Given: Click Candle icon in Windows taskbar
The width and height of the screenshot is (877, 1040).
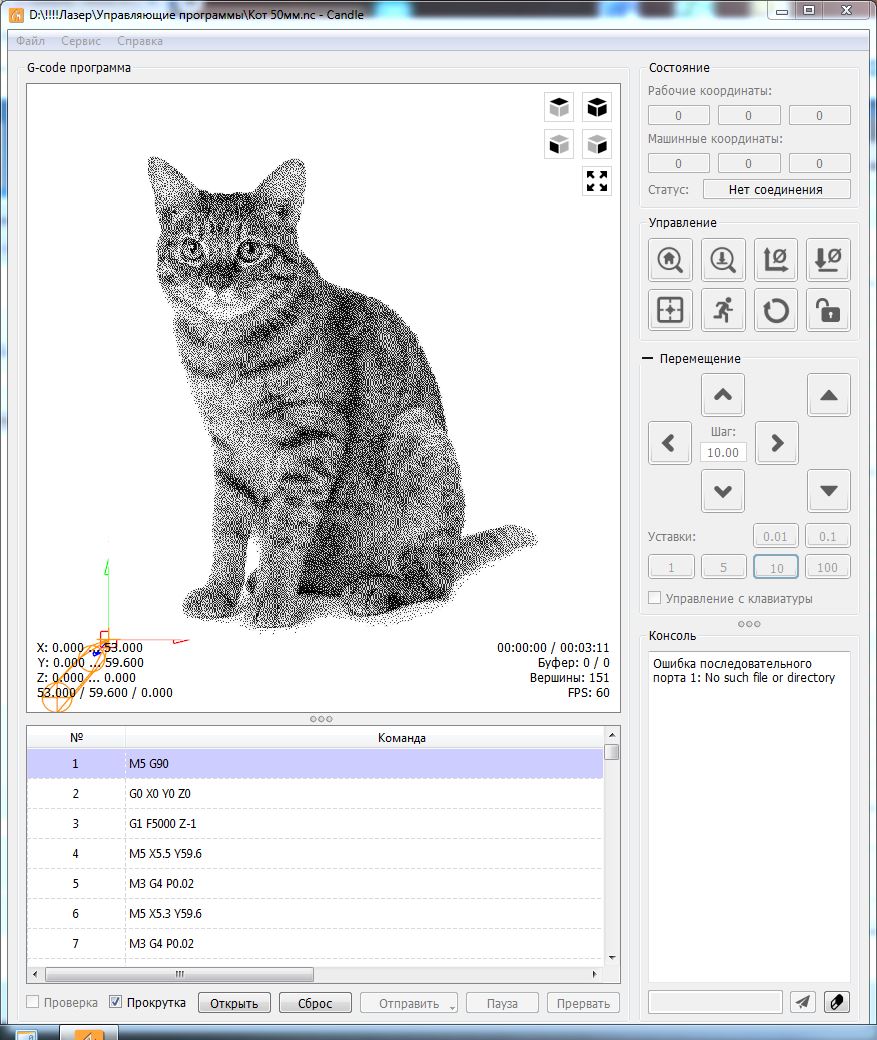Looking at the screenshot, I should tap(89, 1033).
